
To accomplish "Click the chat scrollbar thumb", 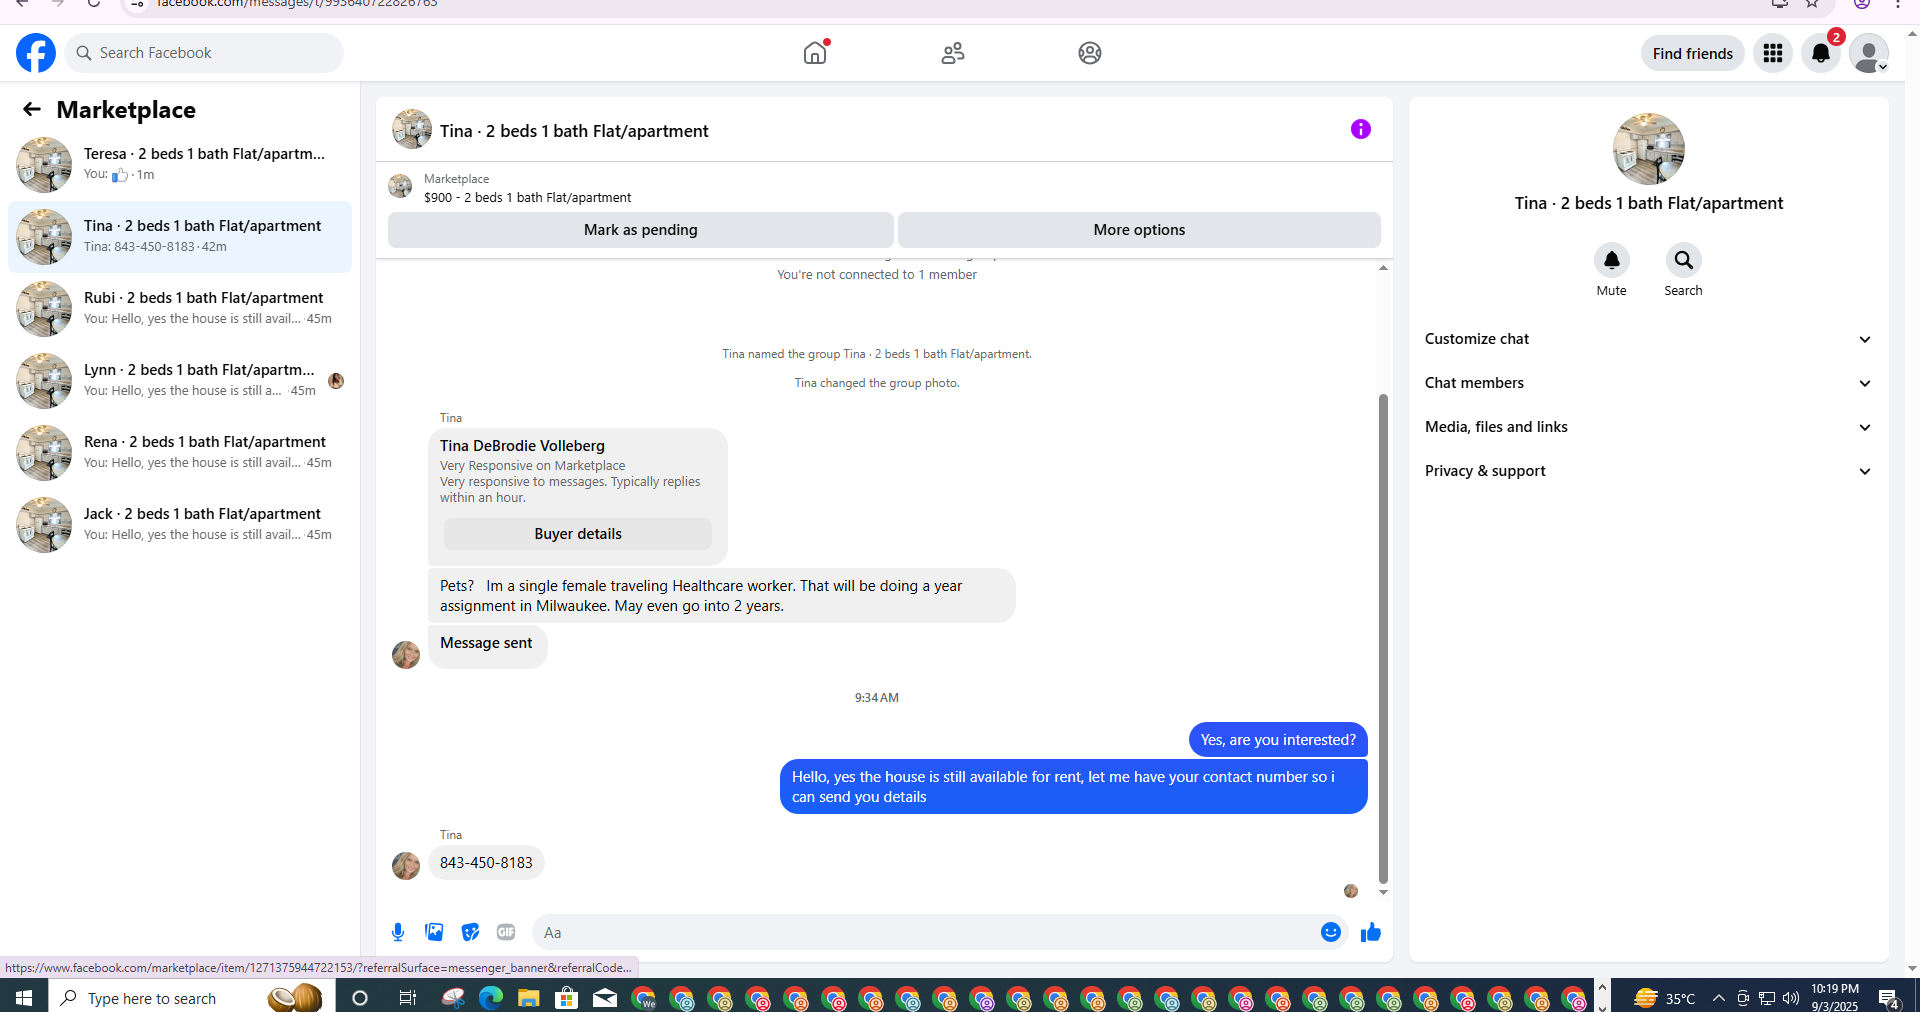I will (x=1383, y=639).
